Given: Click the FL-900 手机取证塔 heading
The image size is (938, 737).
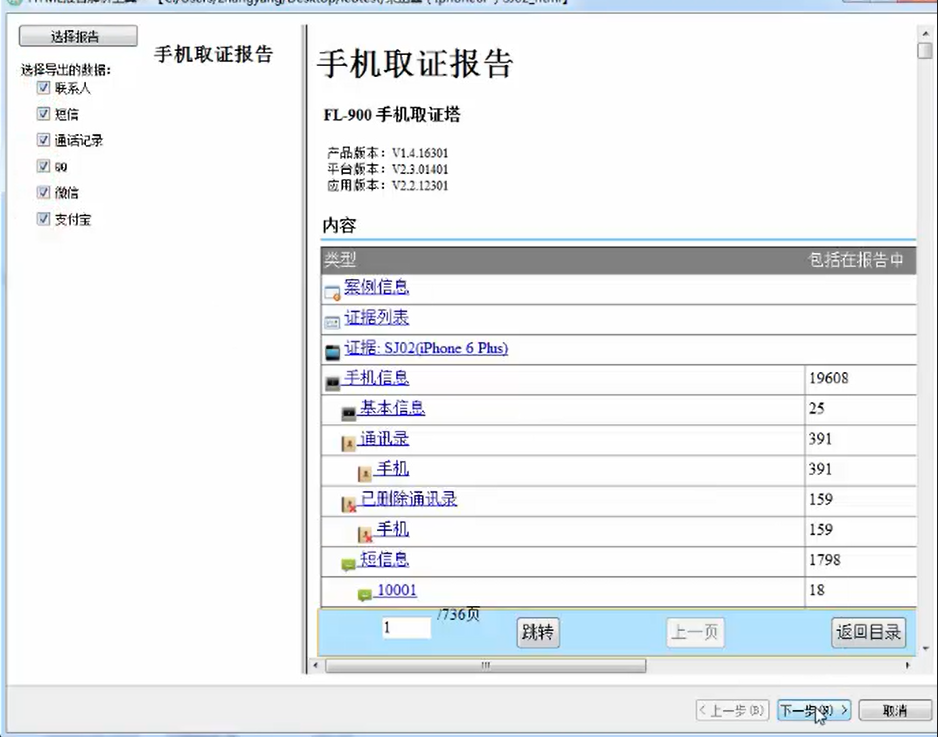Looking at the screenshot, I should (x=392, y=114).
